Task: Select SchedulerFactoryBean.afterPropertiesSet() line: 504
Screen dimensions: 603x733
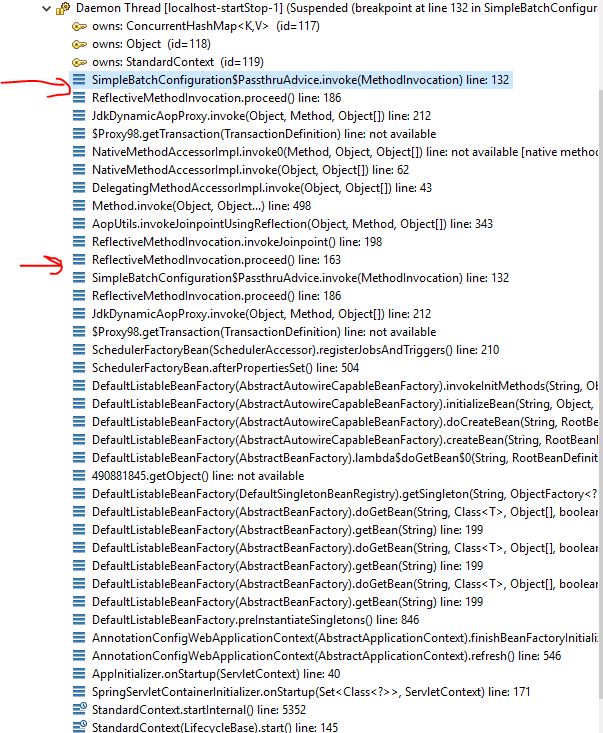Action: tap(225, 367)
